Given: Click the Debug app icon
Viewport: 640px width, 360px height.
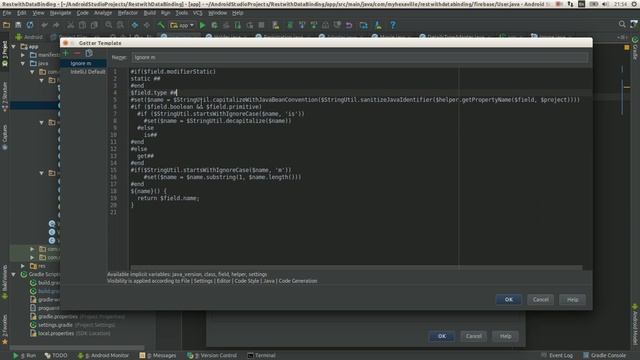Looking at the screenshot, I should [x=214, y=25].
